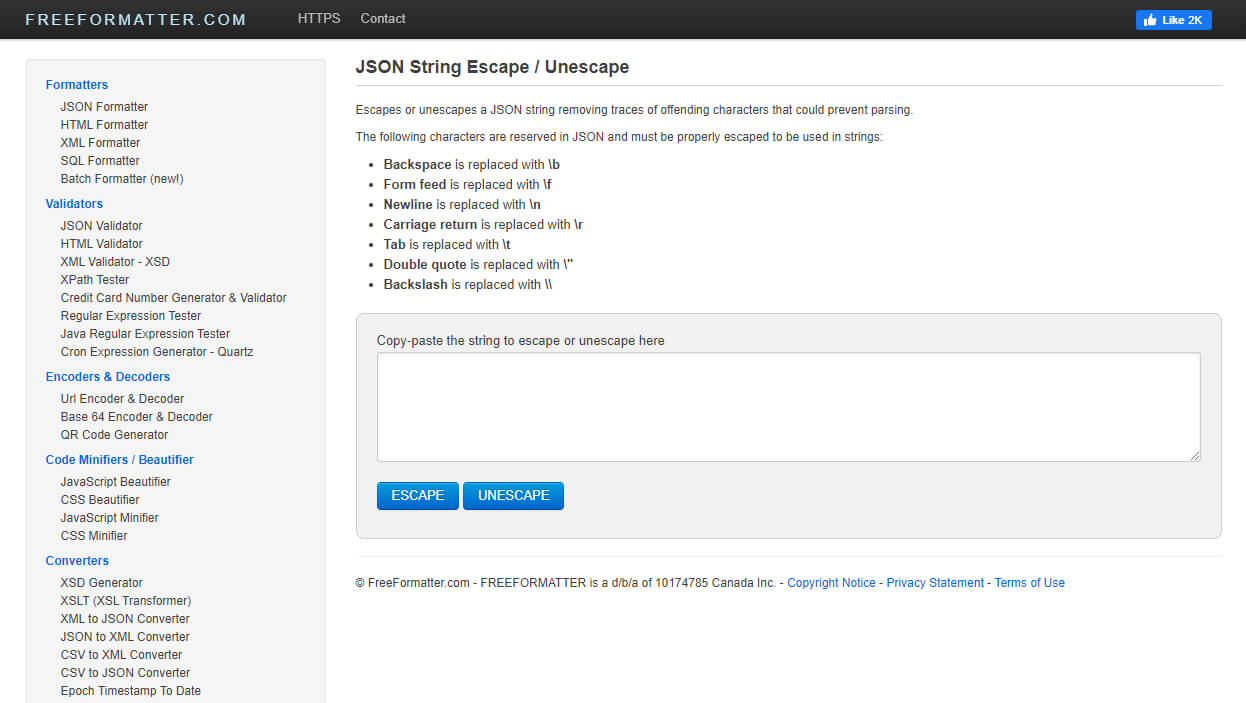Click the 'Form feed is replaced with \f' line
Viewport: 1246px width, 703px height.
(467, 185)
